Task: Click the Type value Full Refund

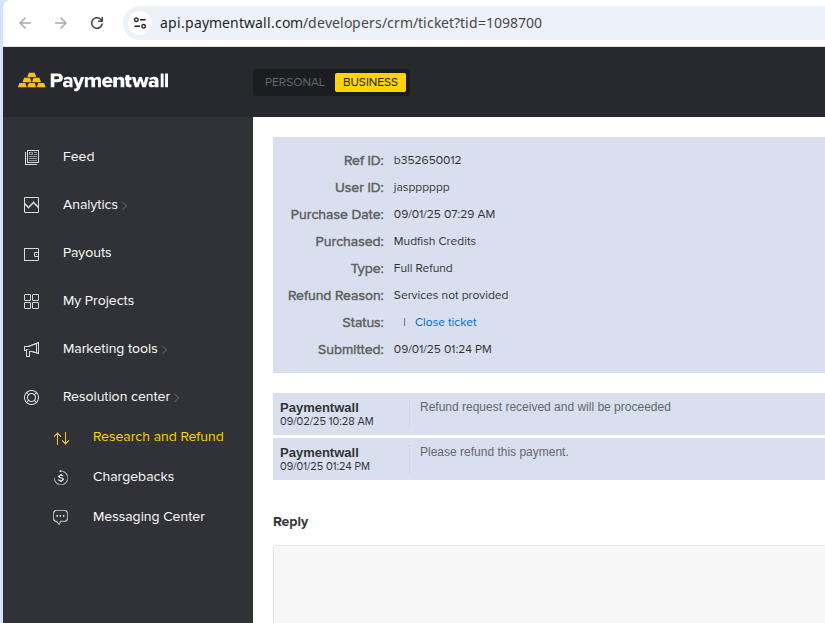Action: tap(423, 268)
